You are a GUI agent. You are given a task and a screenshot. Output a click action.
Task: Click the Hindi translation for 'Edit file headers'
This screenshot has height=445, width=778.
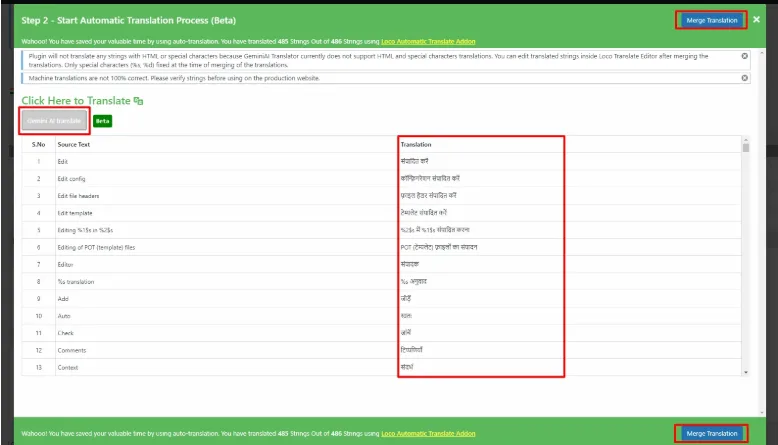coord(428,195)
